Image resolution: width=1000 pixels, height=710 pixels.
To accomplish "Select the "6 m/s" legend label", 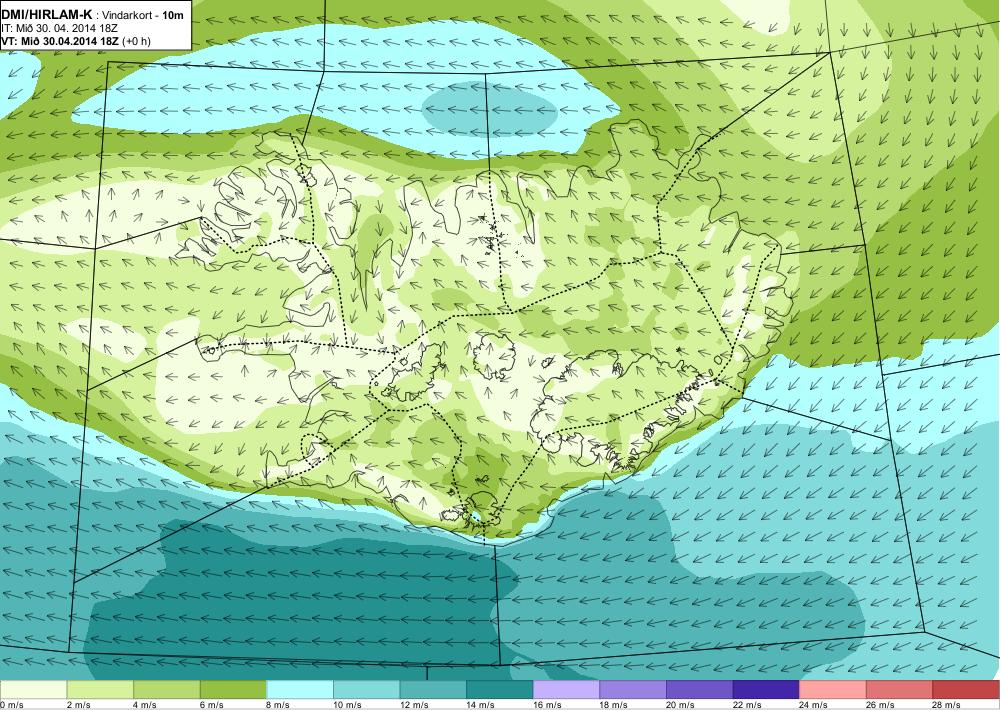I will pos(212,705).
